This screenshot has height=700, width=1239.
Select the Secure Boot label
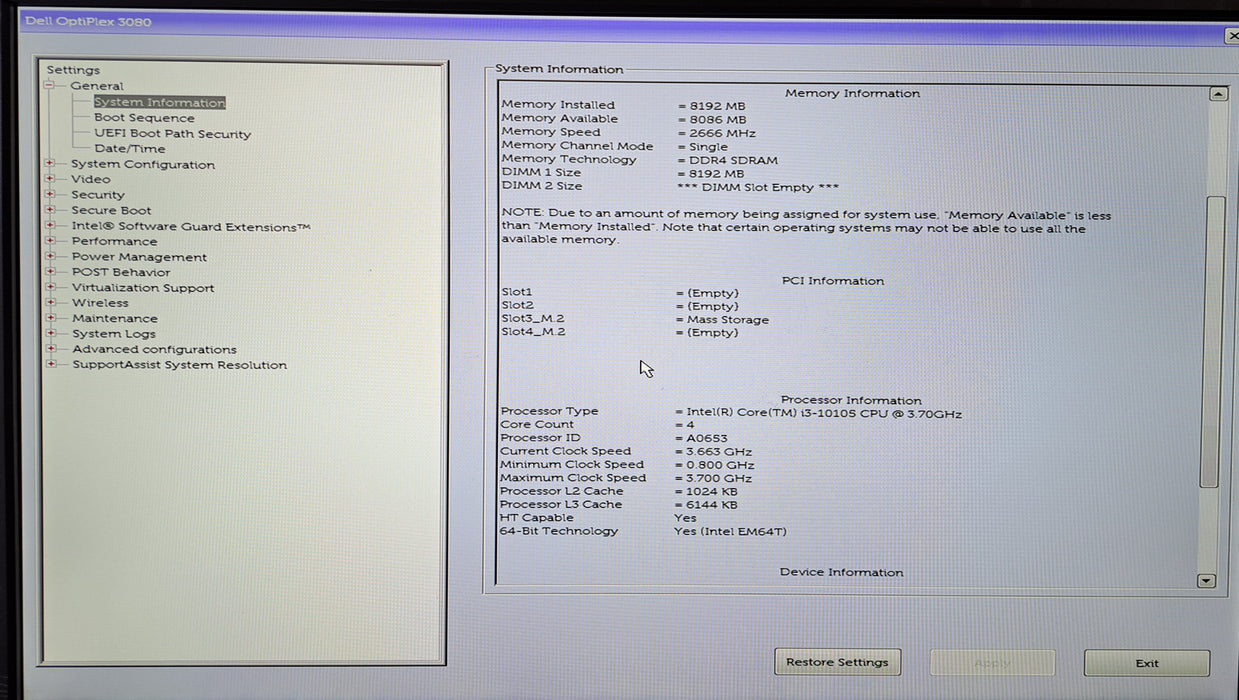pos(111,210)
